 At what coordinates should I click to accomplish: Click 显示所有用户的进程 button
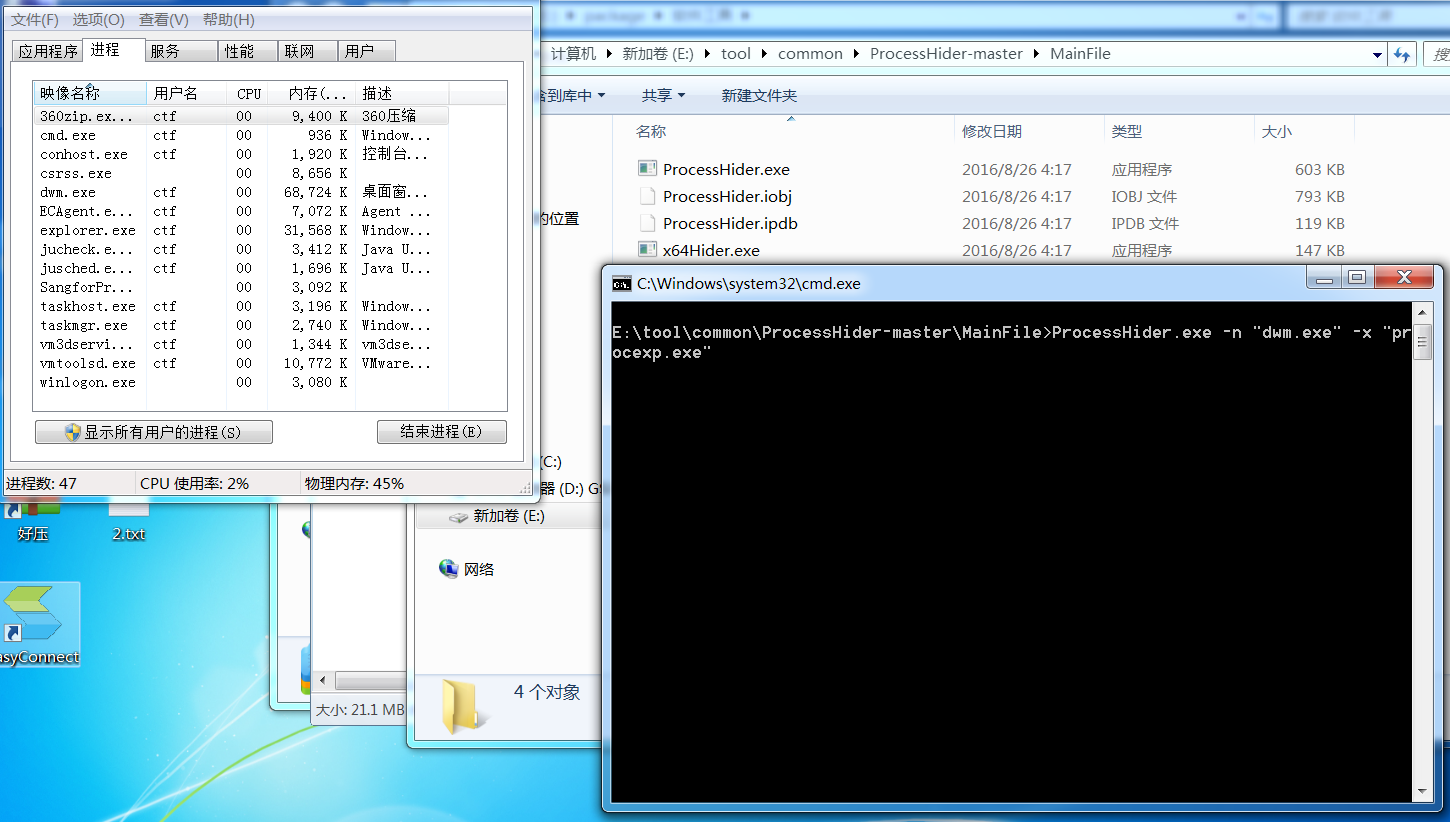153,431
